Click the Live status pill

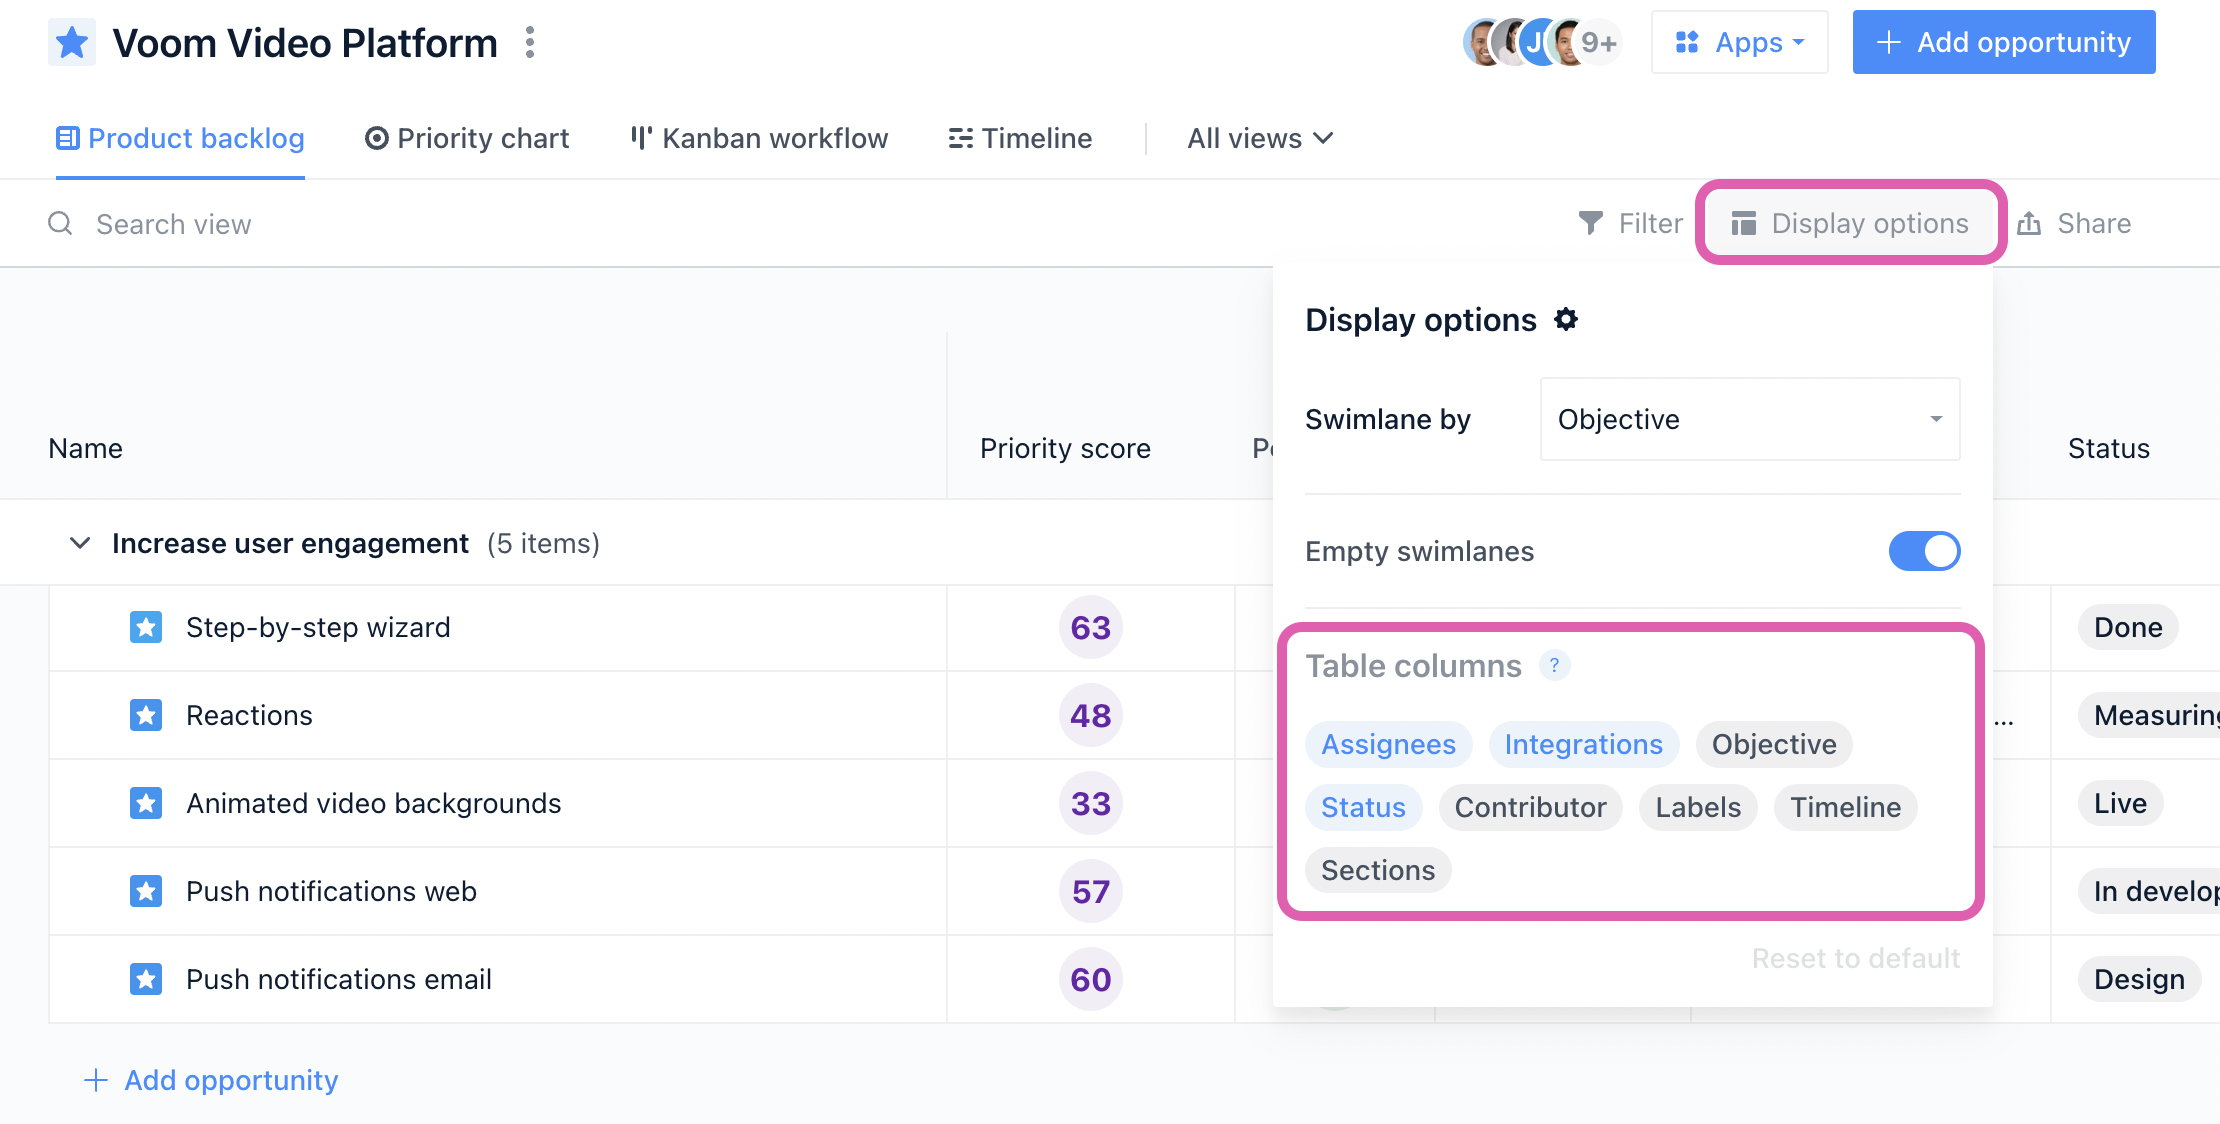(x=2120, y=803)
